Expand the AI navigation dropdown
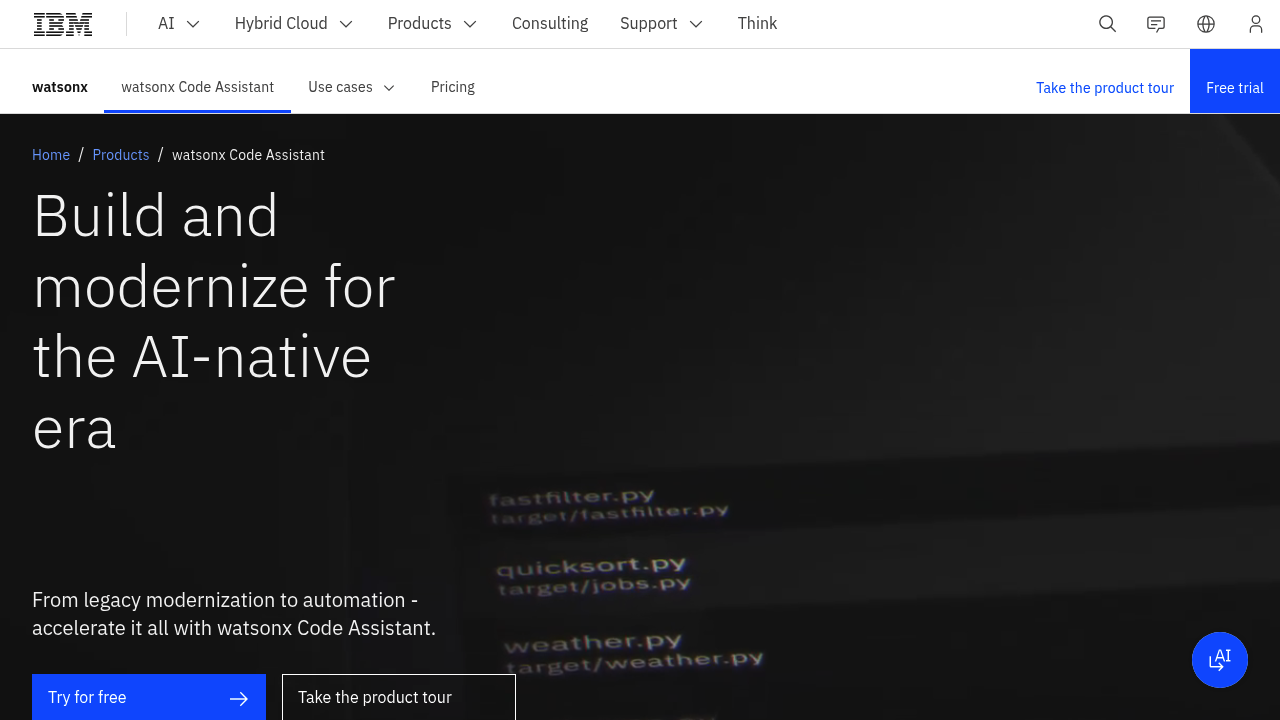Image resolution: width=1280 pixels, height=720 pixels. (x=178, y=23)
